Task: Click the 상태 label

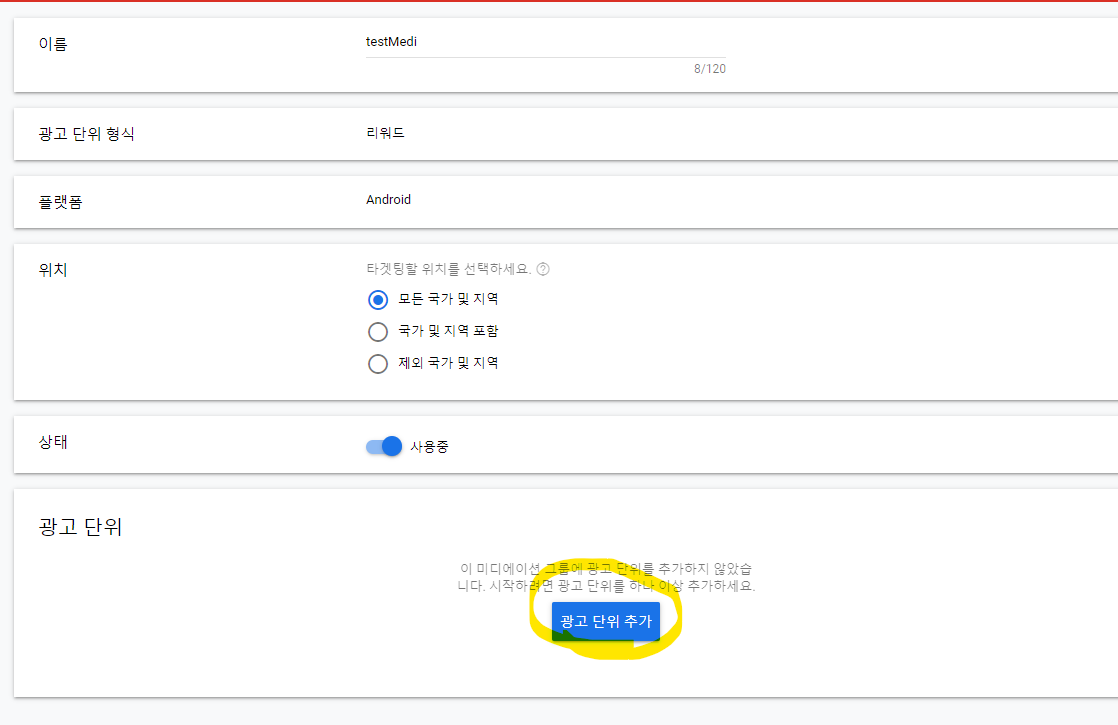Action: click(x=53, y=442)
